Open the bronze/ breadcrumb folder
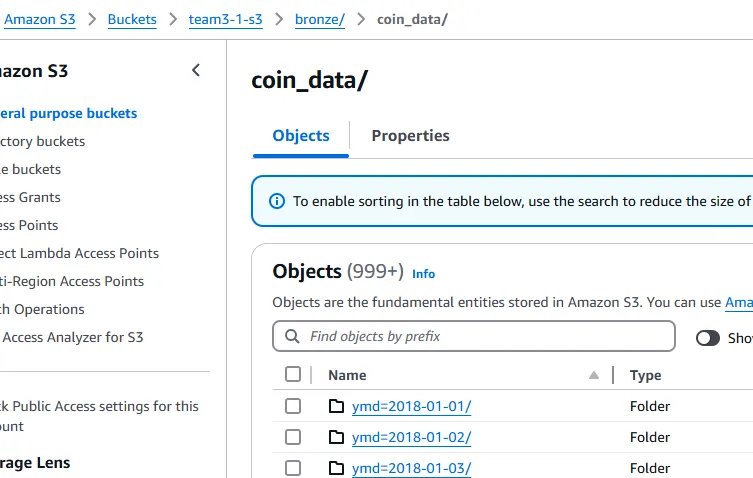753x478 pixels. pyautogui.click(x=320, y=19)
